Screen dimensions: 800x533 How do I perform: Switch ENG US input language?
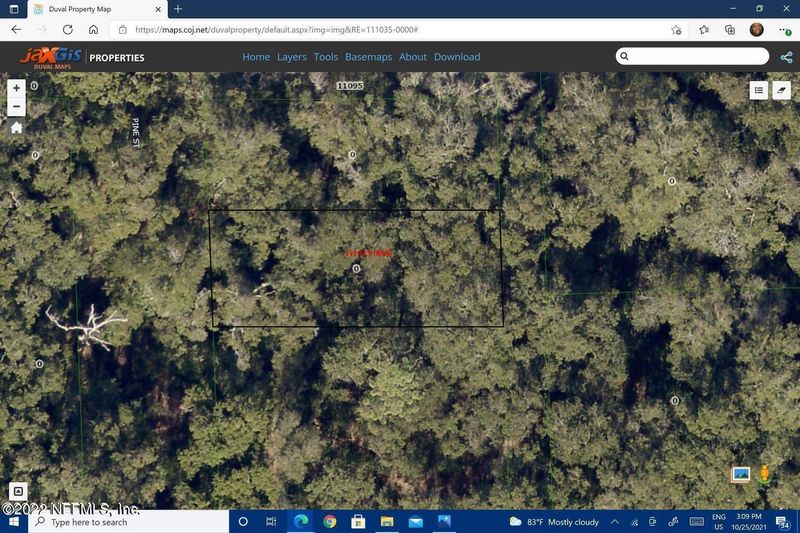pyautogui.click(x=719, y=522)
